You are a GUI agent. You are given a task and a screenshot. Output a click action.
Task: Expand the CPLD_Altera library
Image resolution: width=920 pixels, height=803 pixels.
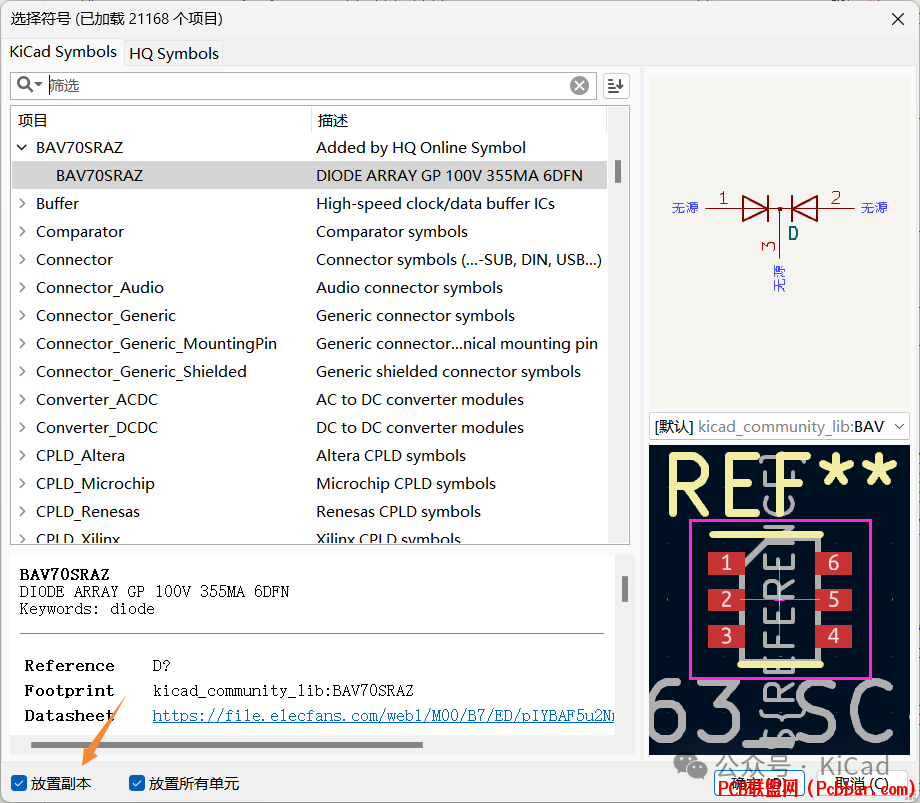[x=22, y=456]
